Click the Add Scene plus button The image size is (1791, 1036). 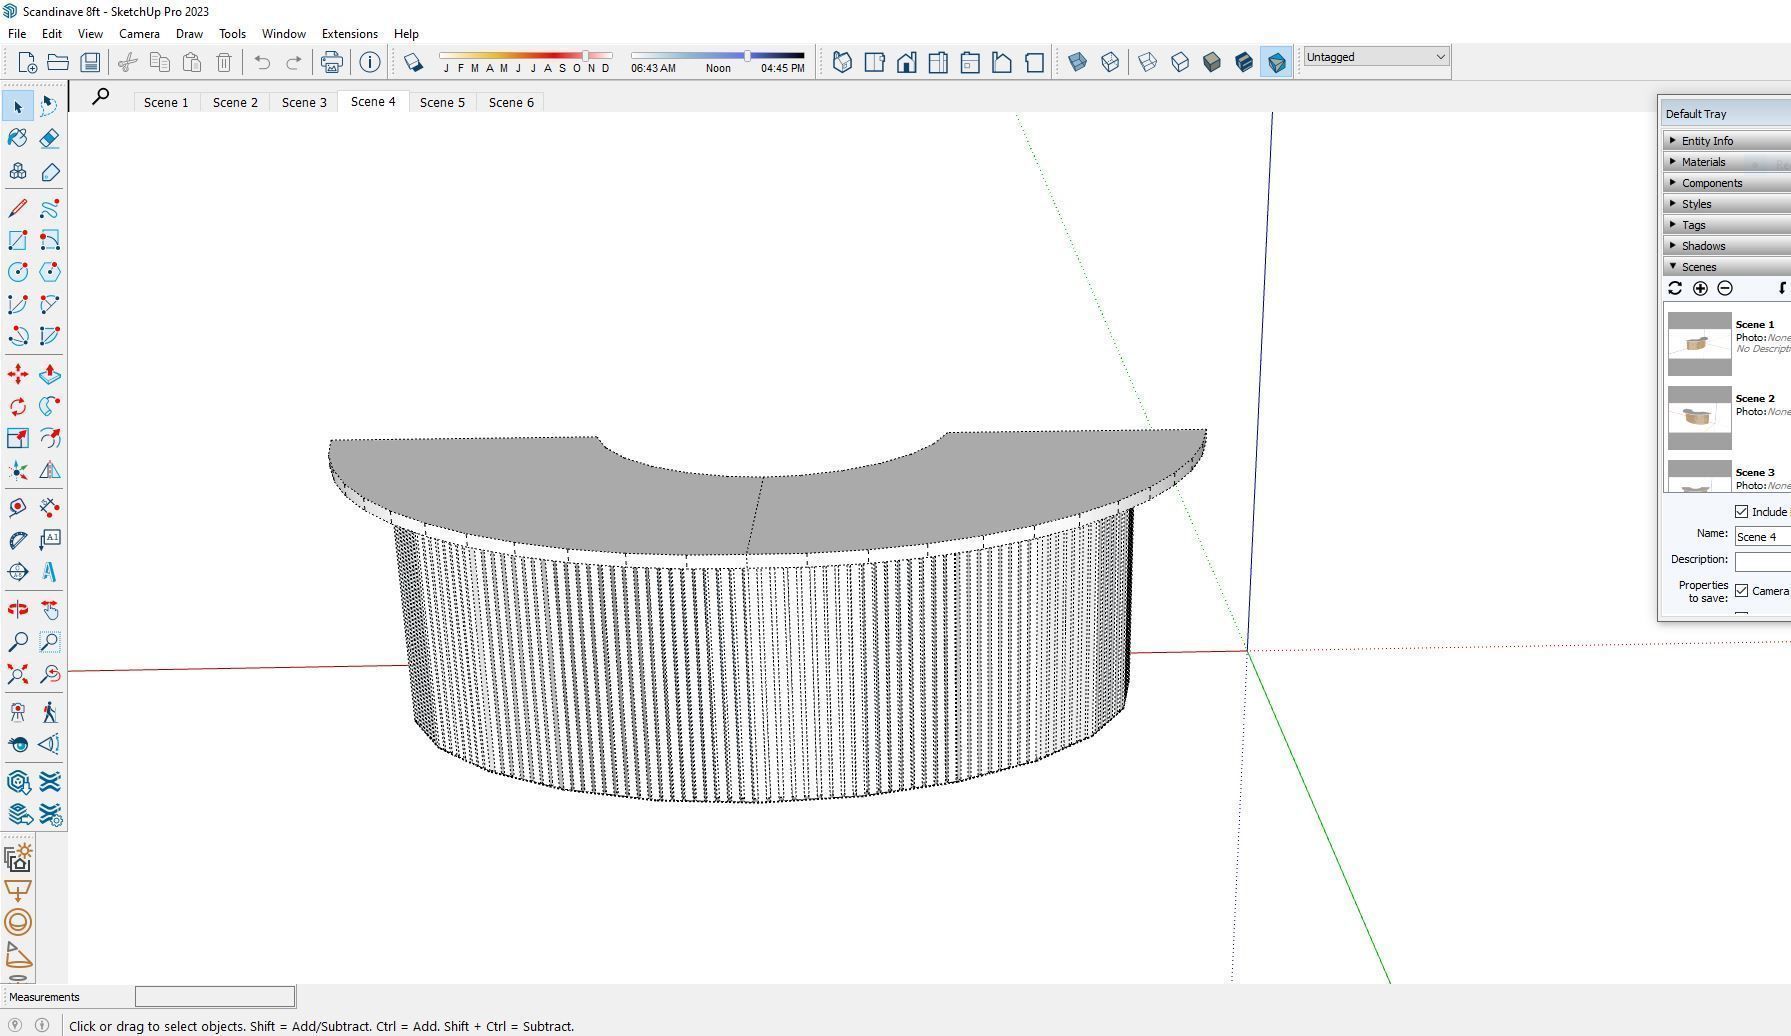pyautogui.click(x=1700, y=288)
